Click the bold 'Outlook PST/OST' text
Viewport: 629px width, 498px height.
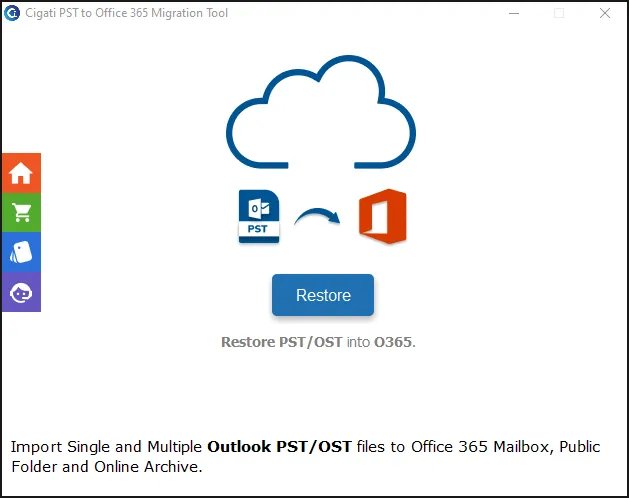click(280, 447)
